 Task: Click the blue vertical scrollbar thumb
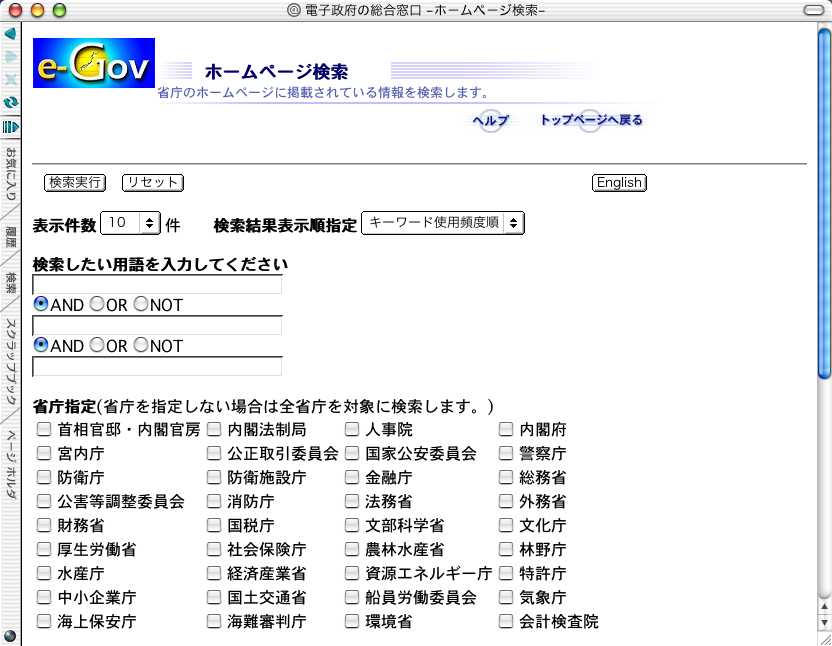click(824, 203)
